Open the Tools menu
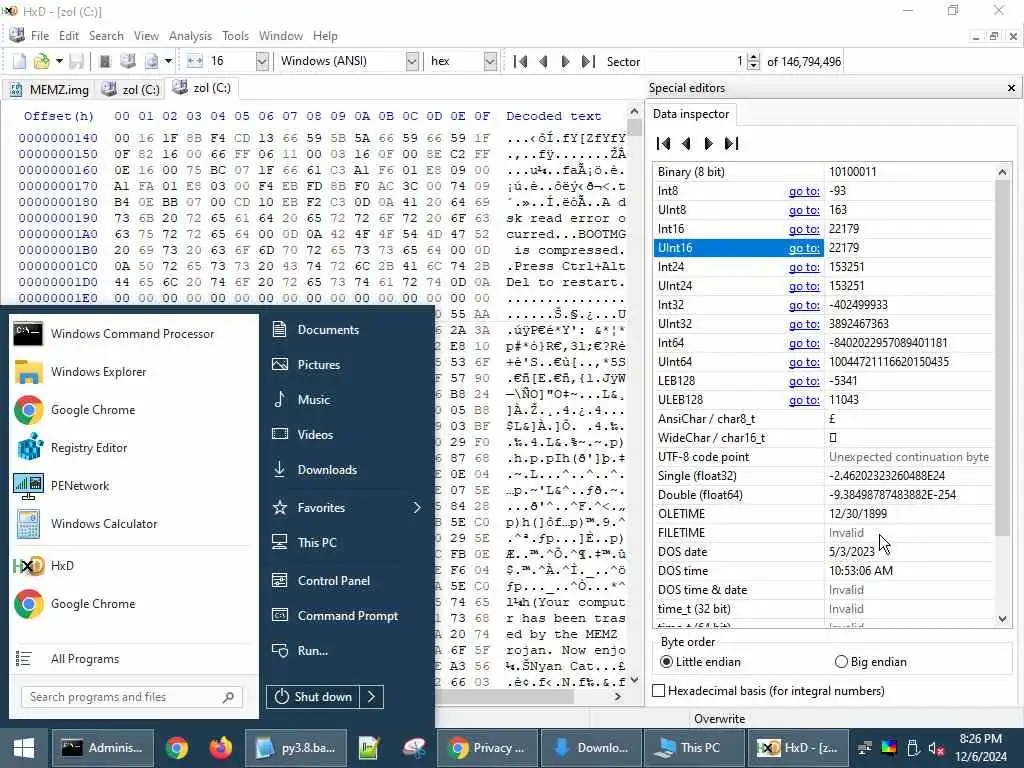The width and height of the screenshot is (1024, 768). click(x=235, y=36)
